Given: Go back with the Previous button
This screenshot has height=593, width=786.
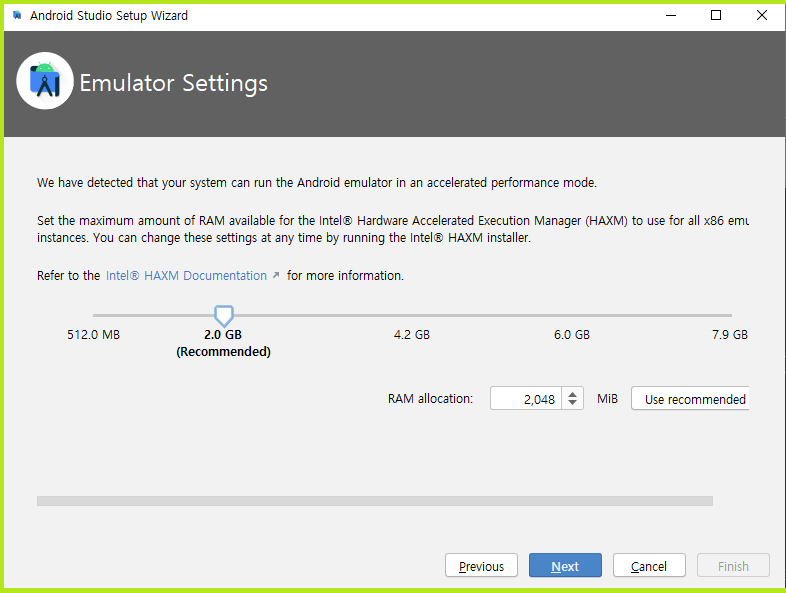Looking at the screenshot, I should coord(481,565).
